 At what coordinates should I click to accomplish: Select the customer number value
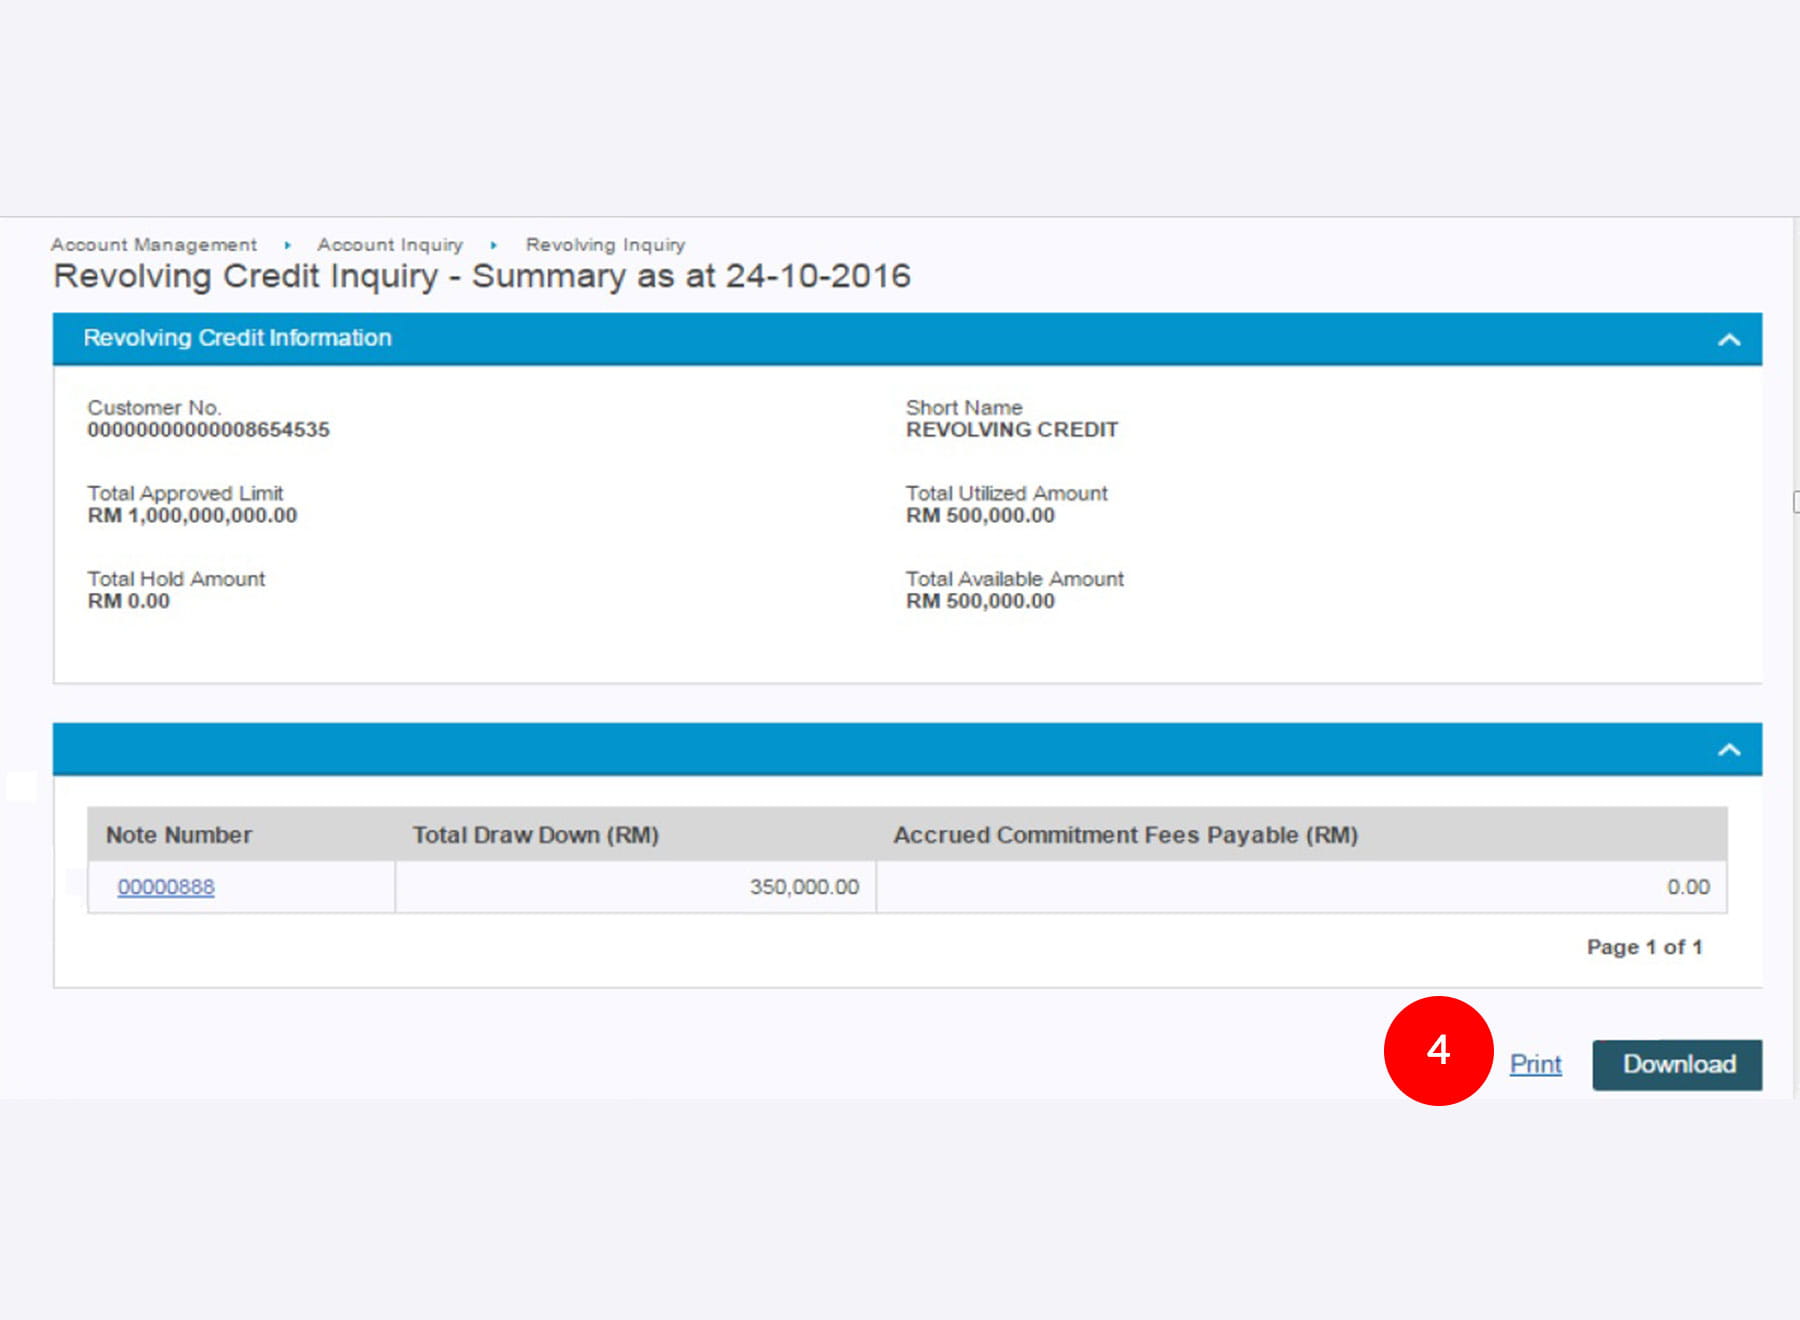click(x=208, y=430)
